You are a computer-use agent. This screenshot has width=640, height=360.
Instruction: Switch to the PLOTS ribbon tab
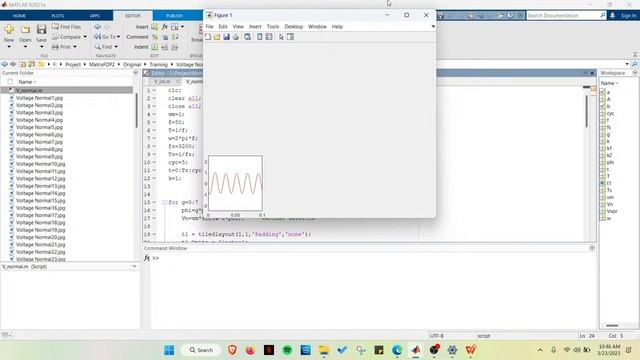(58, 16)
